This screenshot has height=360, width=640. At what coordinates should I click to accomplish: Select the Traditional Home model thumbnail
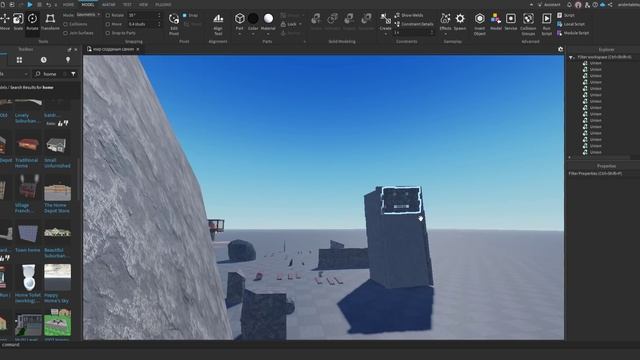tap(28, 144)
